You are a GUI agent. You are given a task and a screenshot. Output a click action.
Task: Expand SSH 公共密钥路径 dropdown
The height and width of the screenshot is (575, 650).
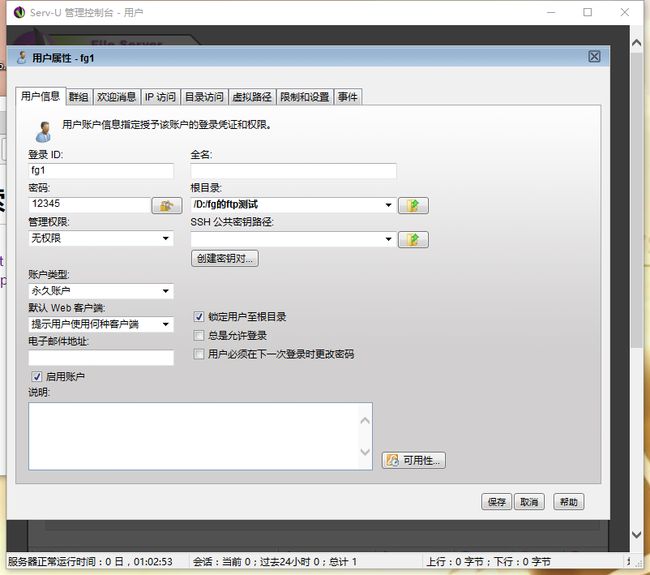click(x=388, y=239)
